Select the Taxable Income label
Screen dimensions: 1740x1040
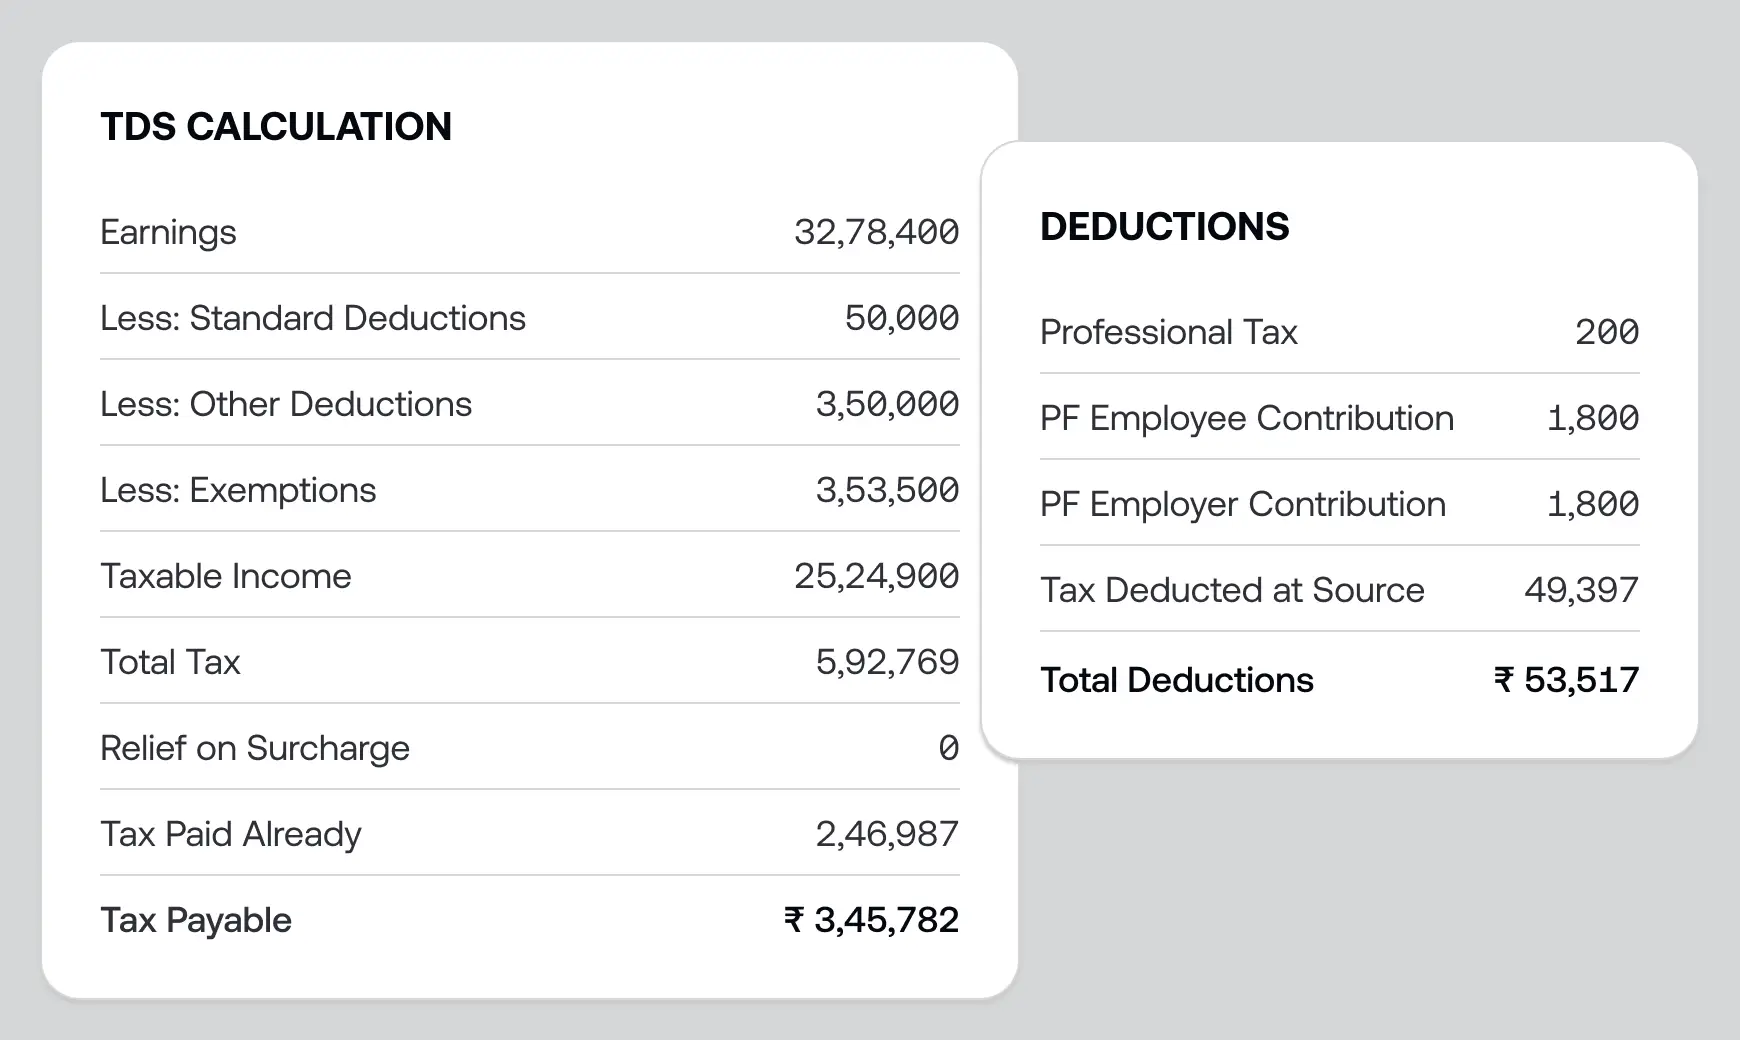pos(226,576)
